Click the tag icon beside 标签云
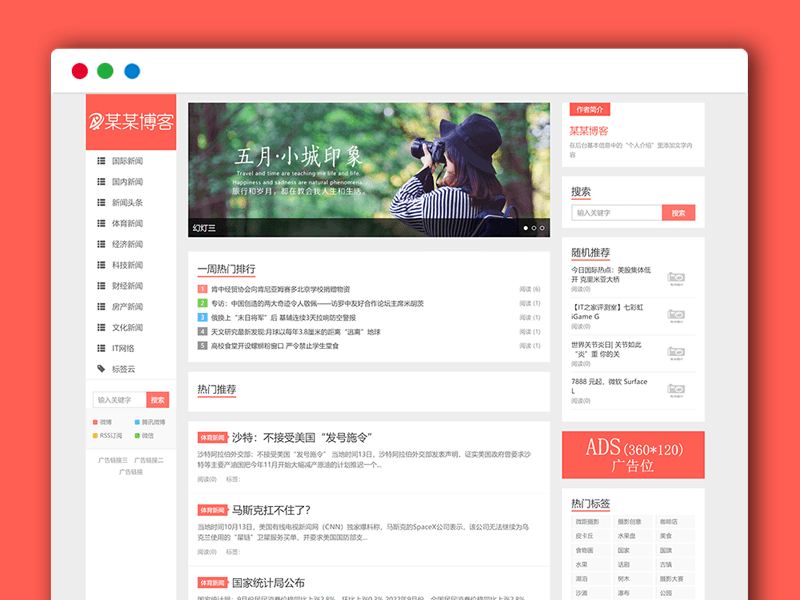800x600 pixels. tap(101, 369)
